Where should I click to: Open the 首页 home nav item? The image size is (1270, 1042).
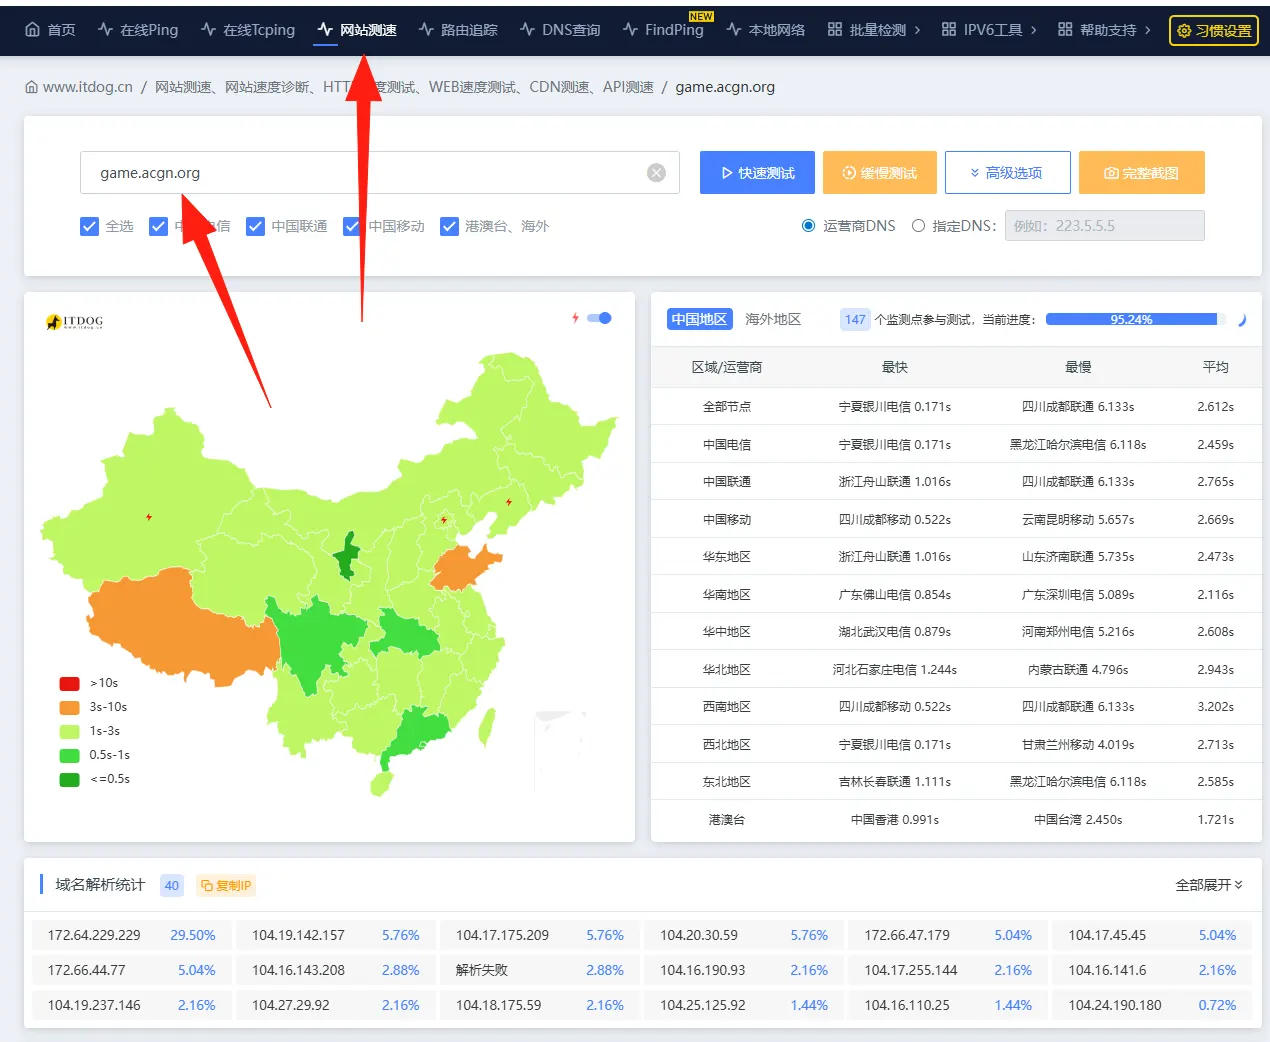coord(50,30)
